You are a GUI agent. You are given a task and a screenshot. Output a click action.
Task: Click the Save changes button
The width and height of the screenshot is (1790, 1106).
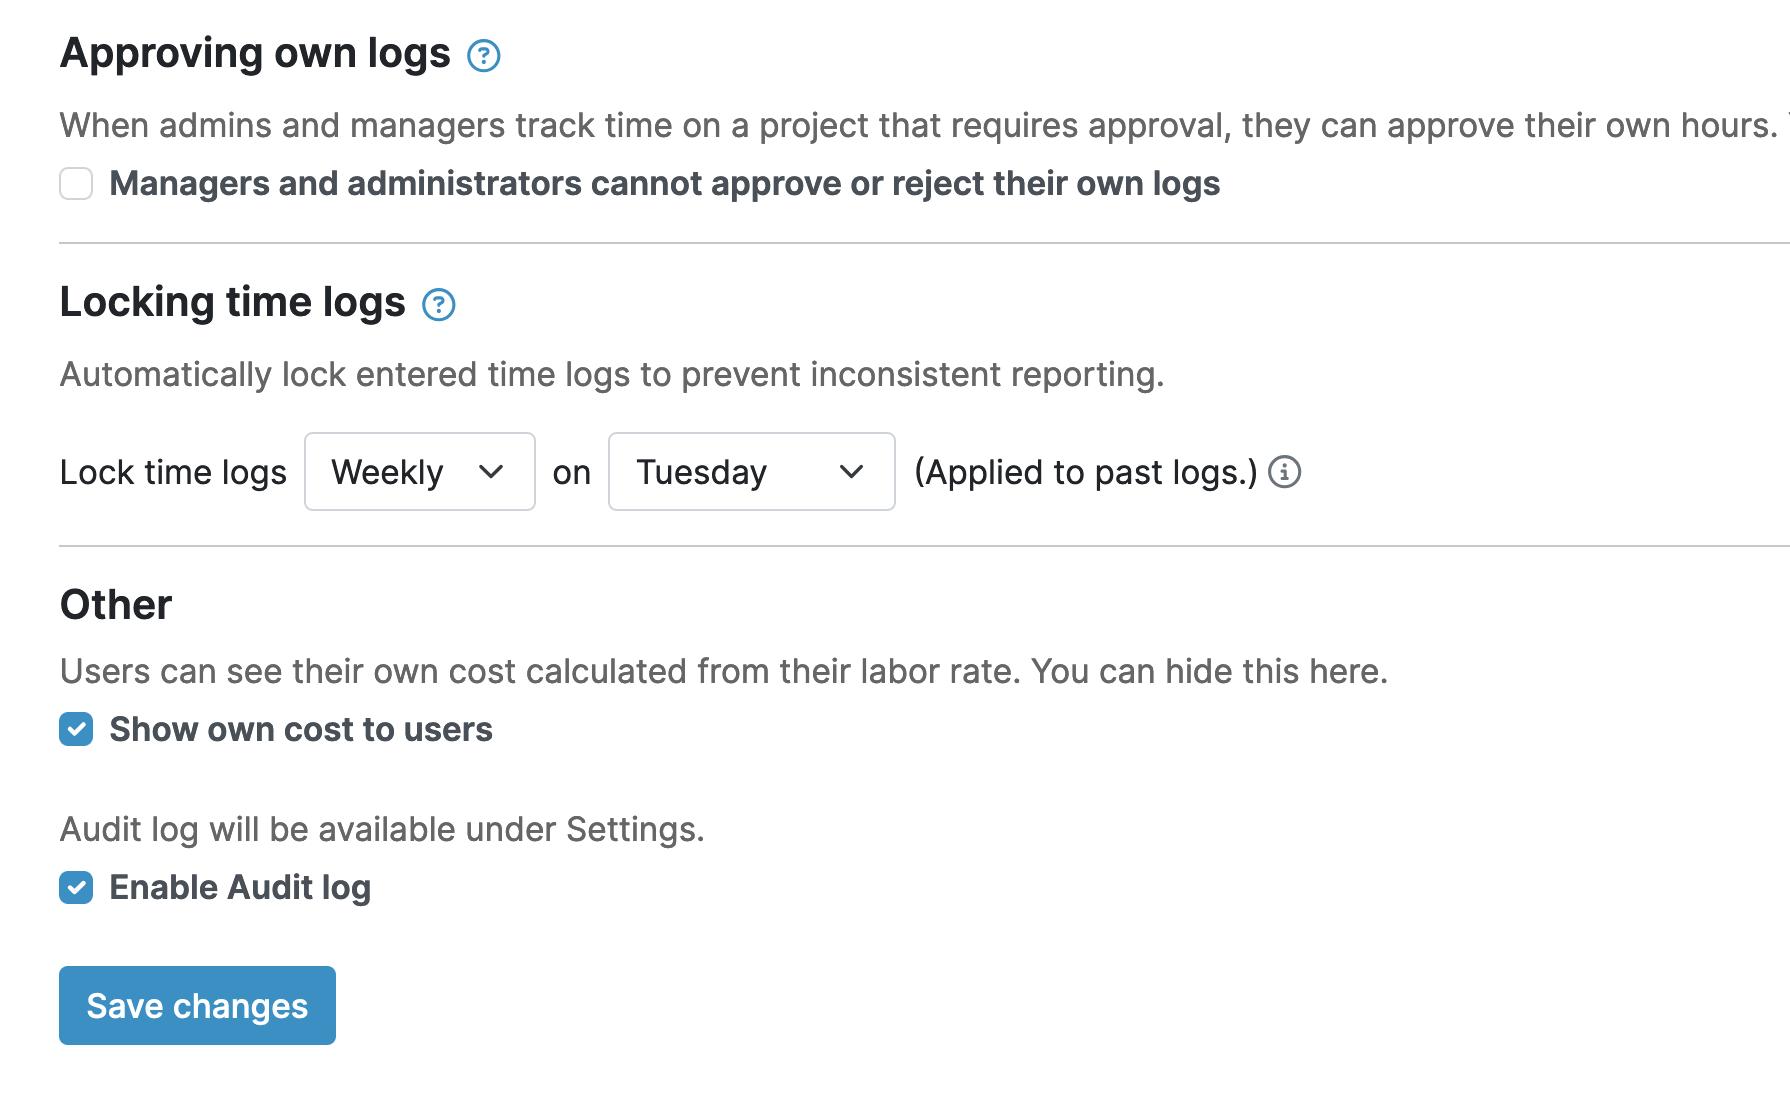pos(196,1005)
